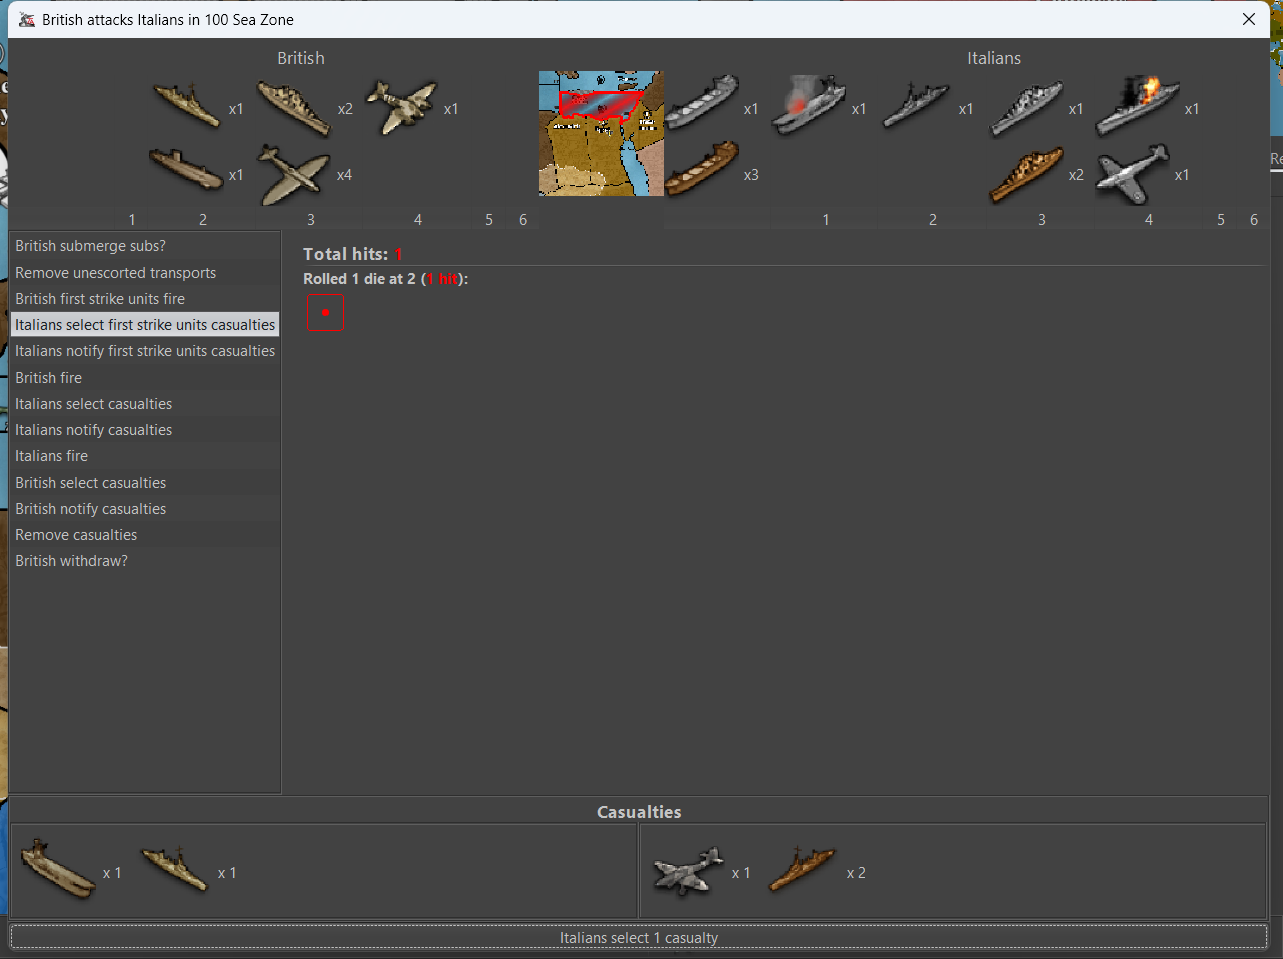The width and height of the screenshot is (1283, 959).
Task: Click the Total hits: 1 text
Action: pos(353,254)
